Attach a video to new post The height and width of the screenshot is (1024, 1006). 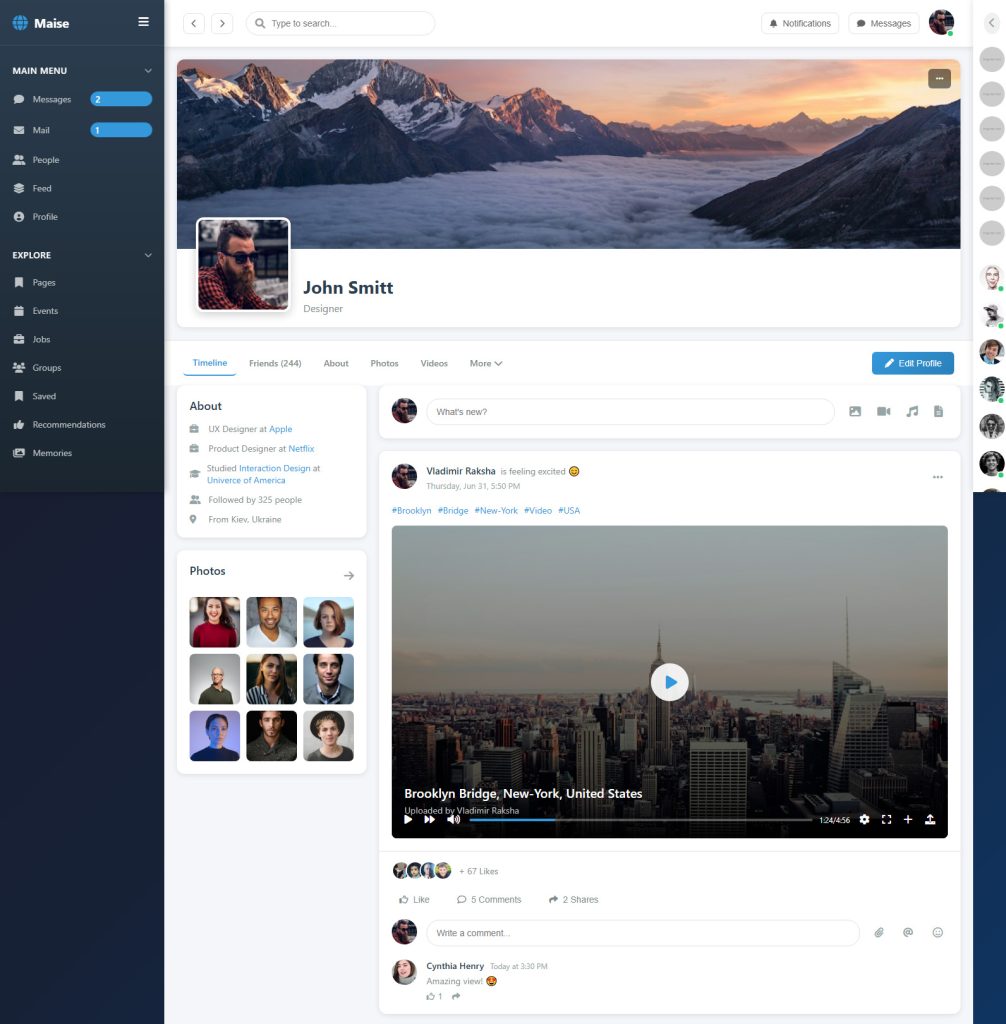[x=884, y=411]
